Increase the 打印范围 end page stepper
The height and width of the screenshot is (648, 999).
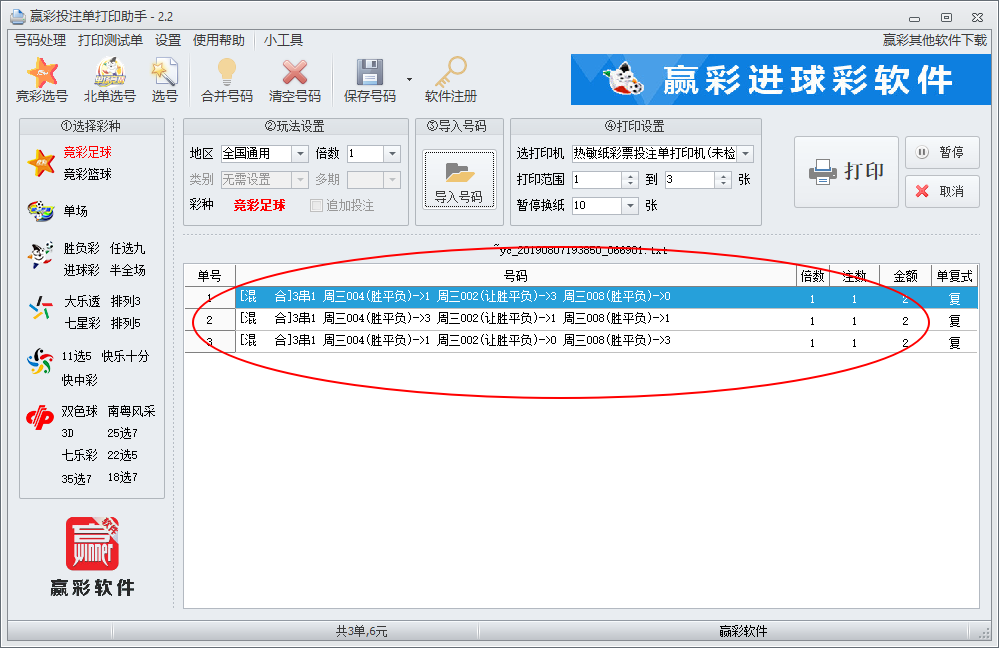[x=722, y=176]
